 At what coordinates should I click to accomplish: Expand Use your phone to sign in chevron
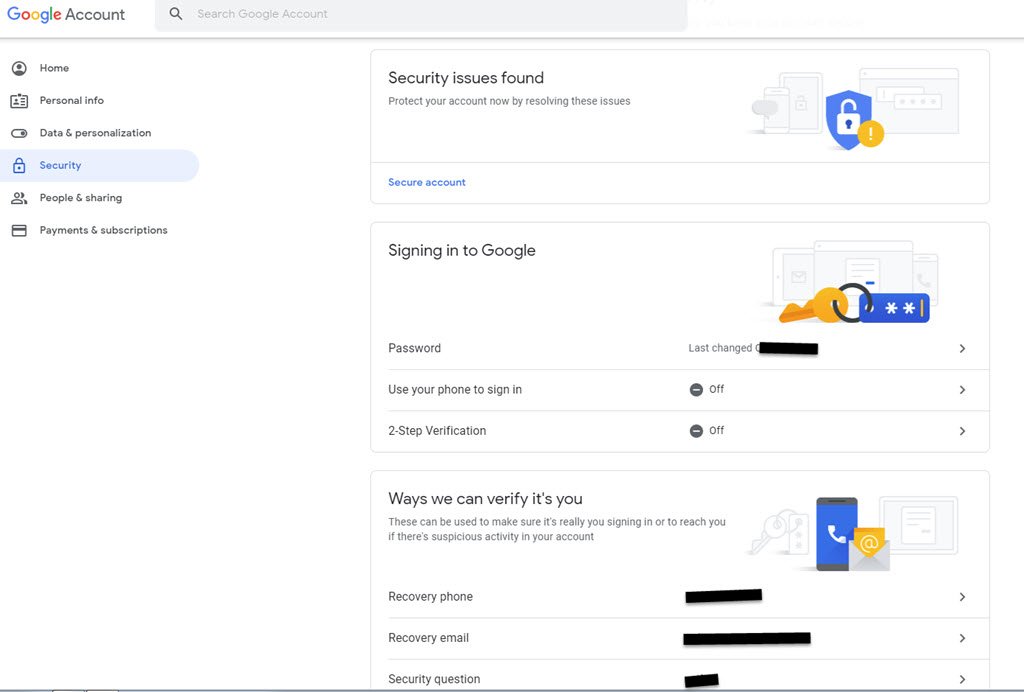click(x=962, y=390)
